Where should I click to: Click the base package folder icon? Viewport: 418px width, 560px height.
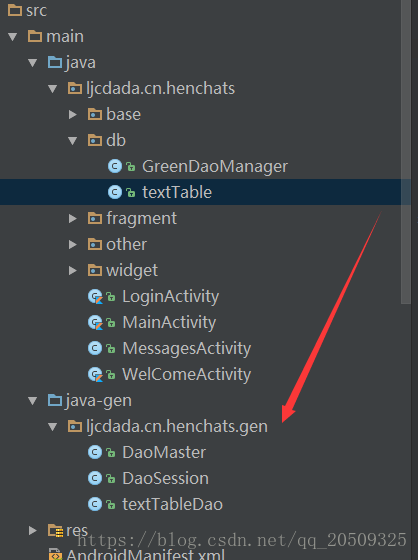click(95, 114)
